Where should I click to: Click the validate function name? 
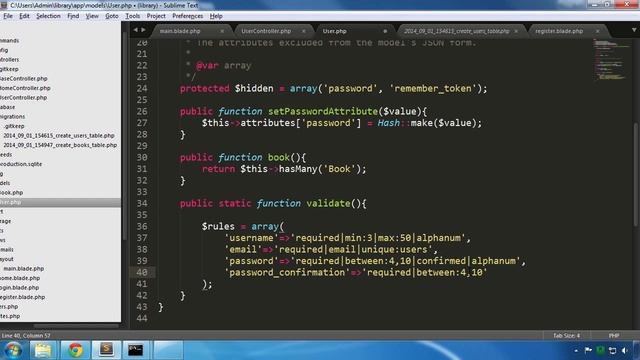[x=328, y=203]
